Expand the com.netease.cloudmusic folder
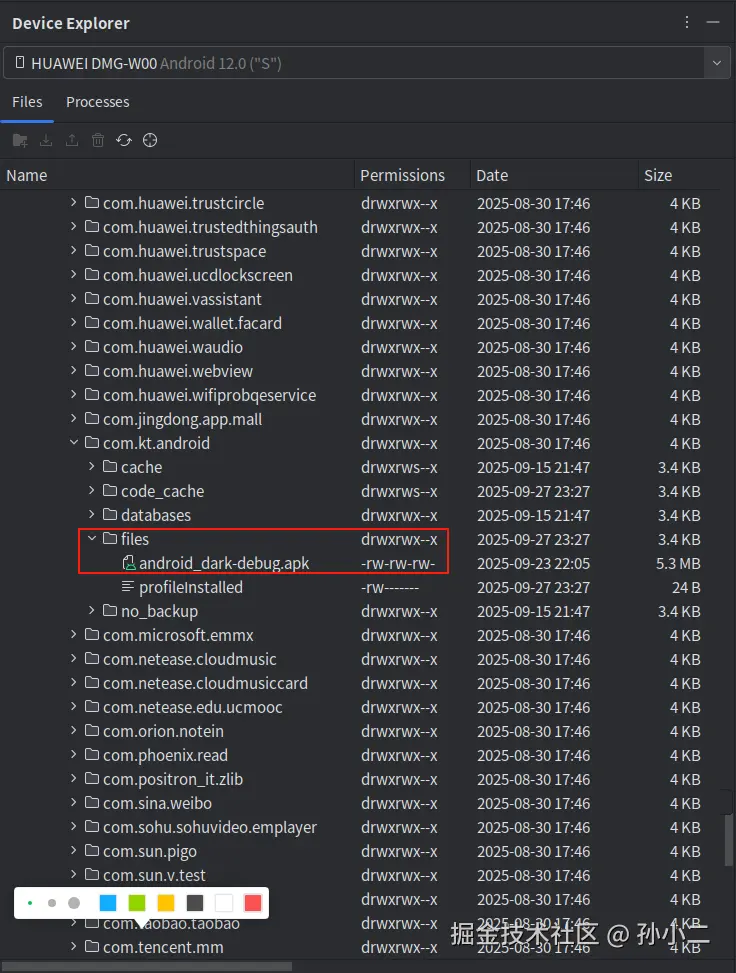The image size is (736, 973). click(74, 658)
